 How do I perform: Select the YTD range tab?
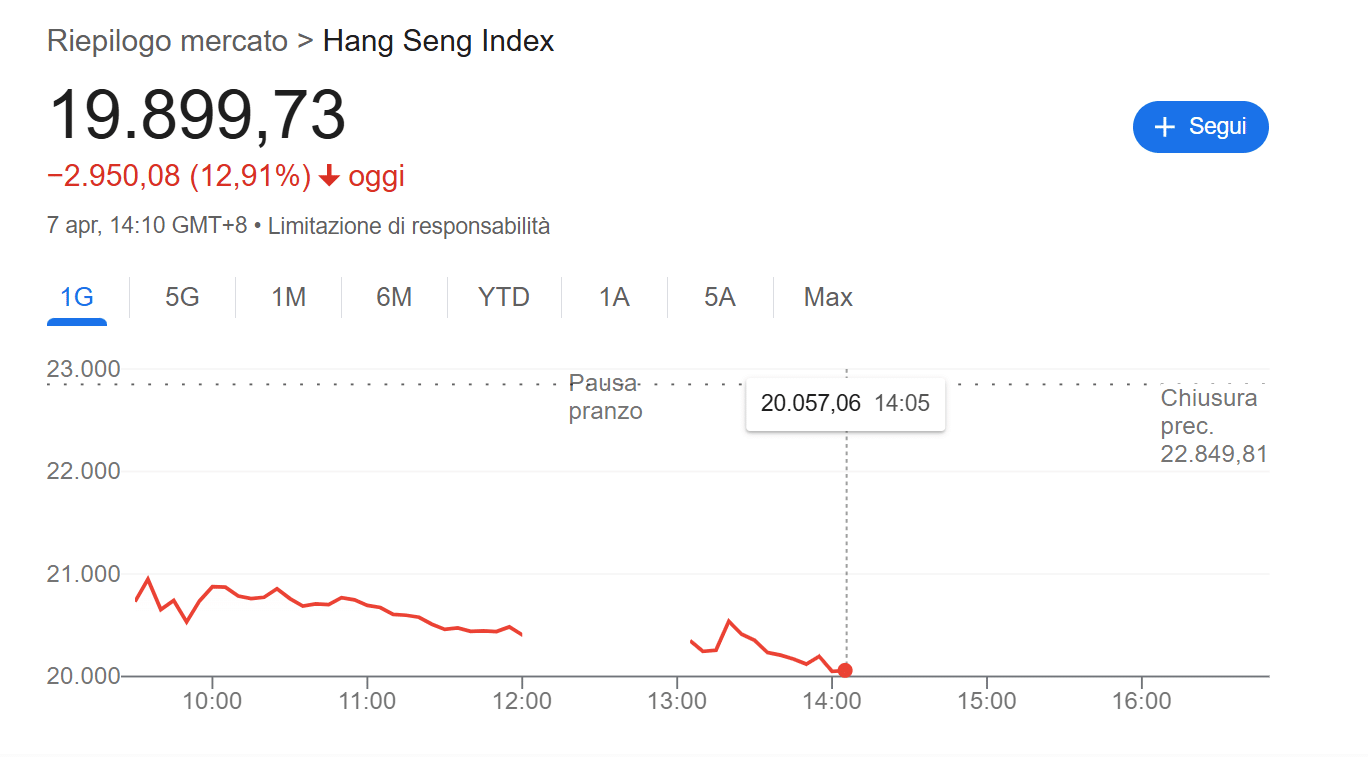(x=504, y=297)
